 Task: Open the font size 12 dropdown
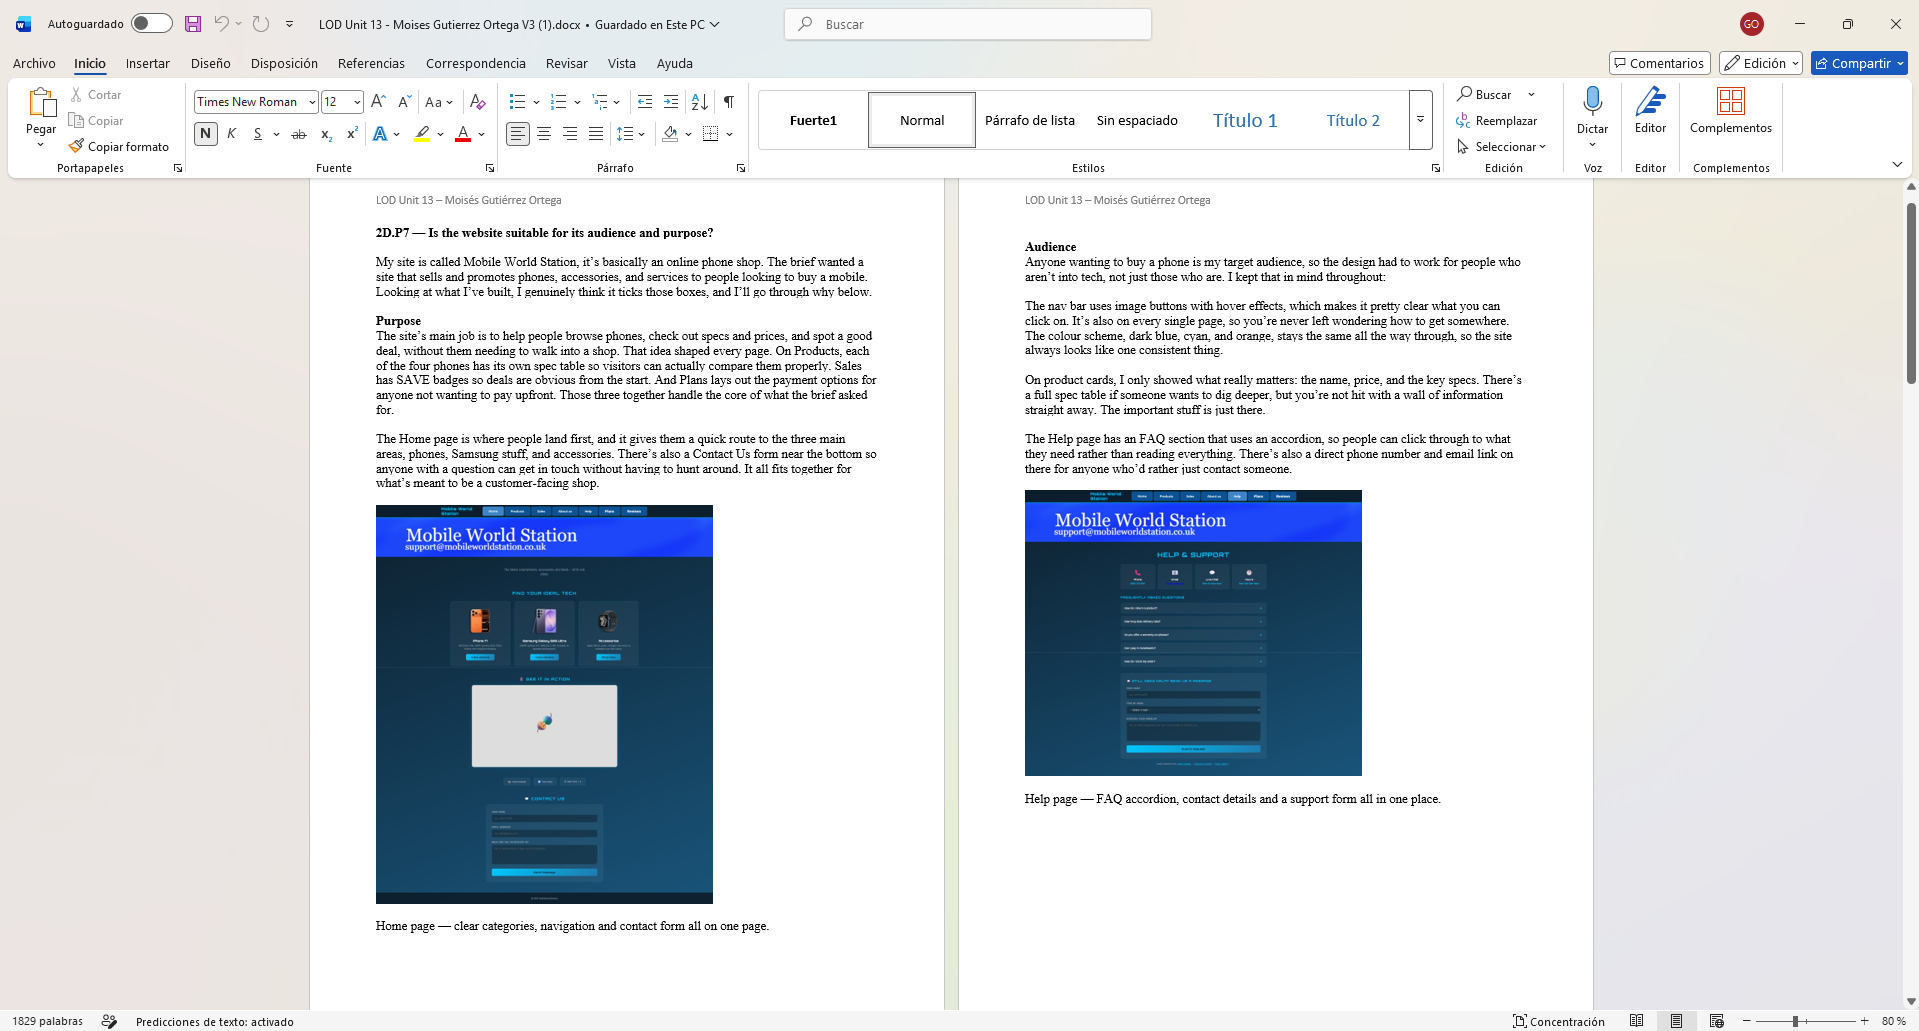pyautogui.click(x=357, y=102)
